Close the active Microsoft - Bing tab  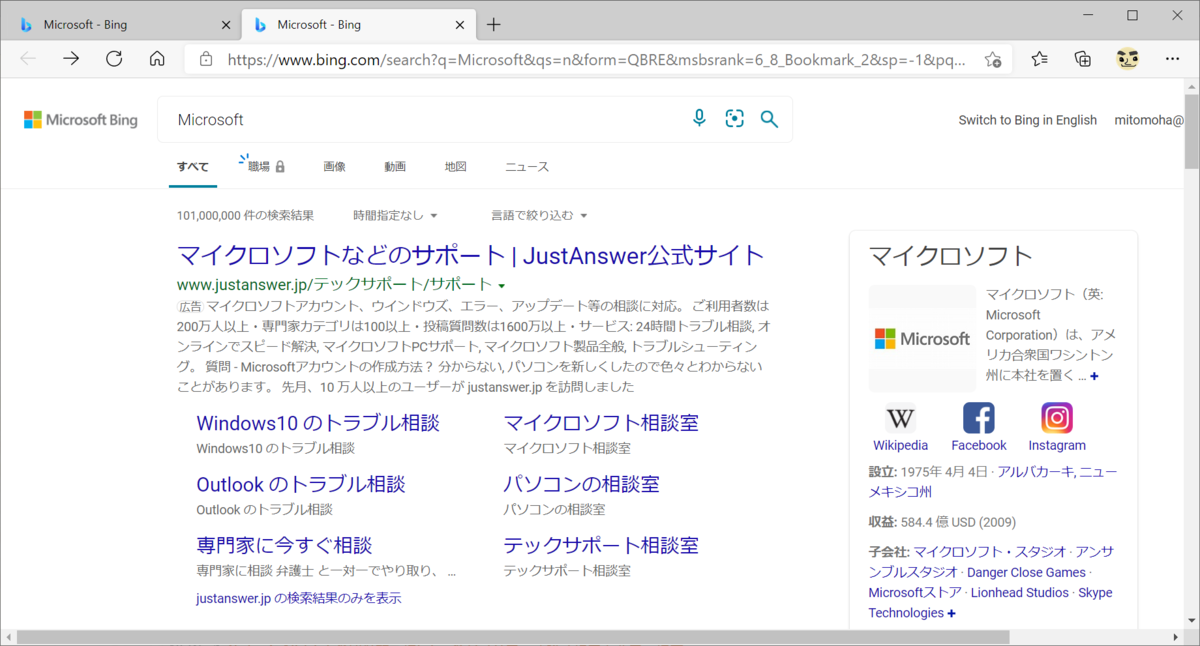460,25
